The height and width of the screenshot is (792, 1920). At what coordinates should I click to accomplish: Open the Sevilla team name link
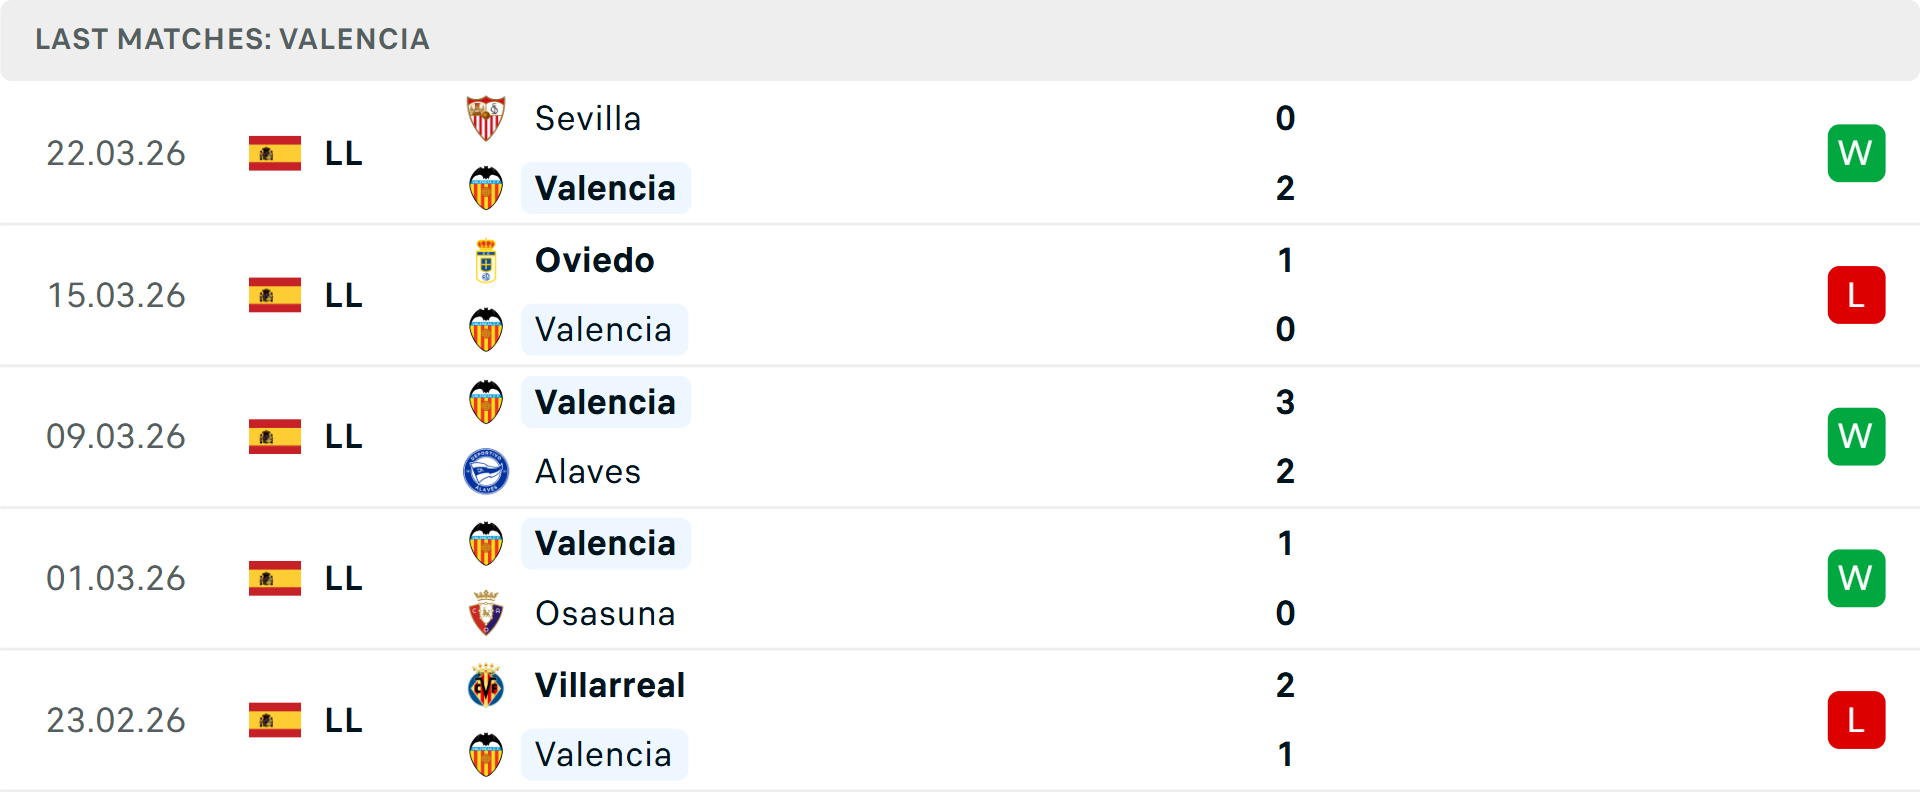[588, 119]
